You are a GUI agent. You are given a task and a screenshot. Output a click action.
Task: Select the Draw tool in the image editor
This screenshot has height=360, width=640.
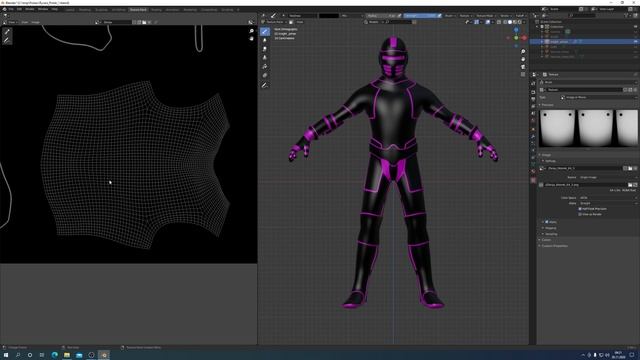click(x=7, y=31)
